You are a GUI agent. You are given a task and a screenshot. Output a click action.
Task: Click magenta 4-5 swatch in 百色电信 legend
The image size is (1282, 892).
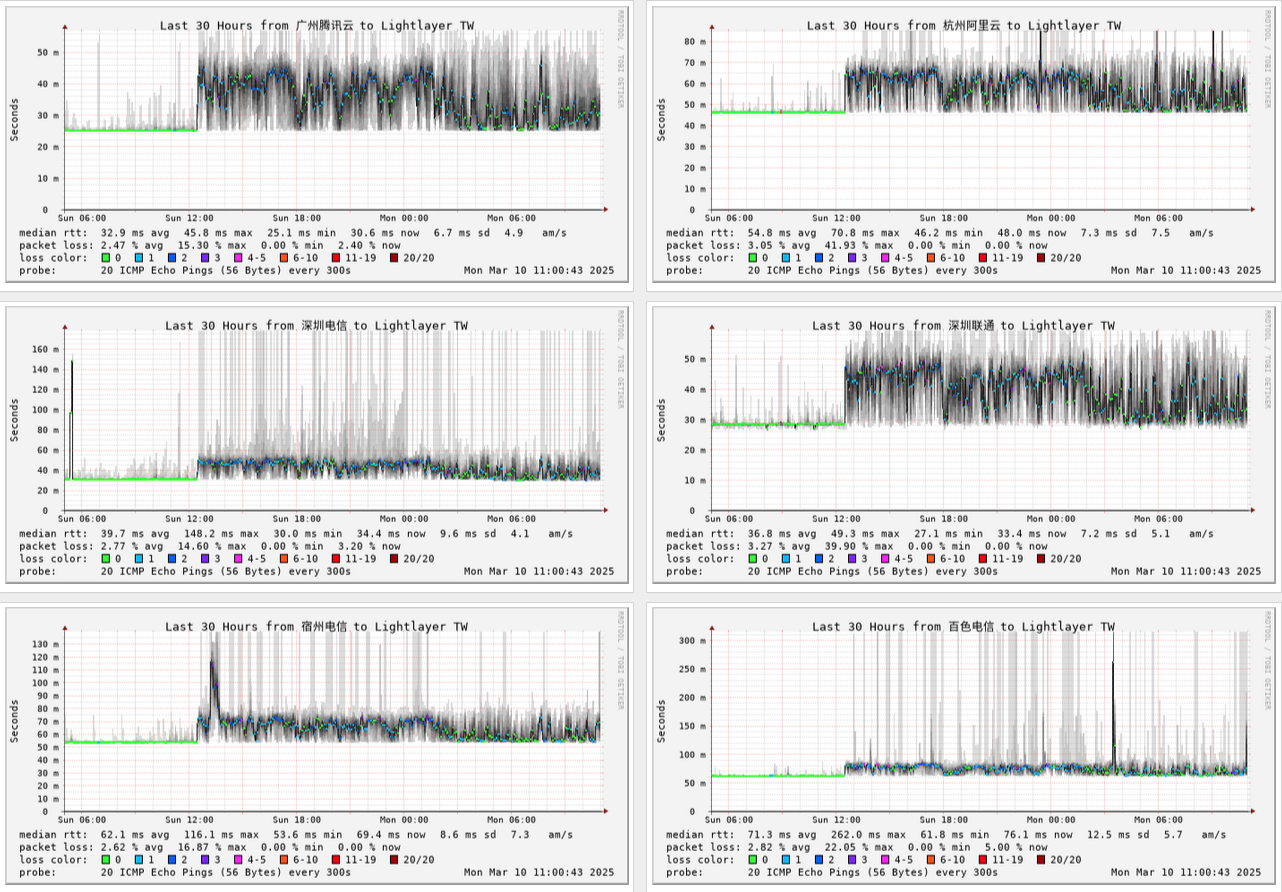click(887, 859)
